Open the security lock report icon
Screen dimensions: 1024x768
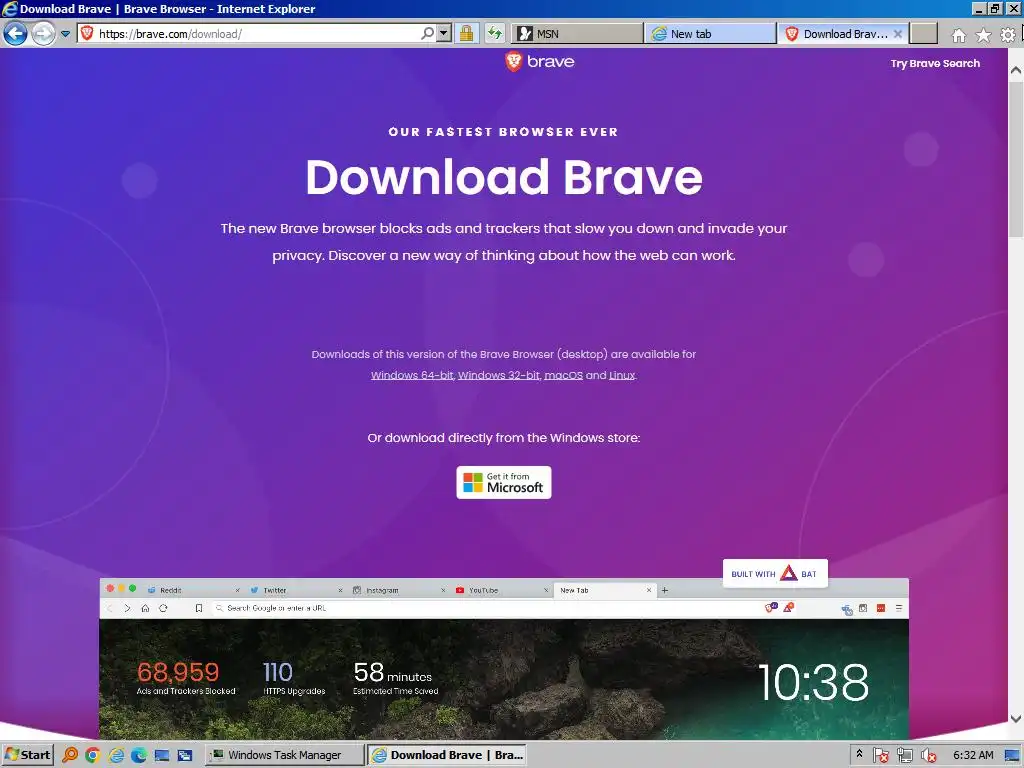(466, 33)
